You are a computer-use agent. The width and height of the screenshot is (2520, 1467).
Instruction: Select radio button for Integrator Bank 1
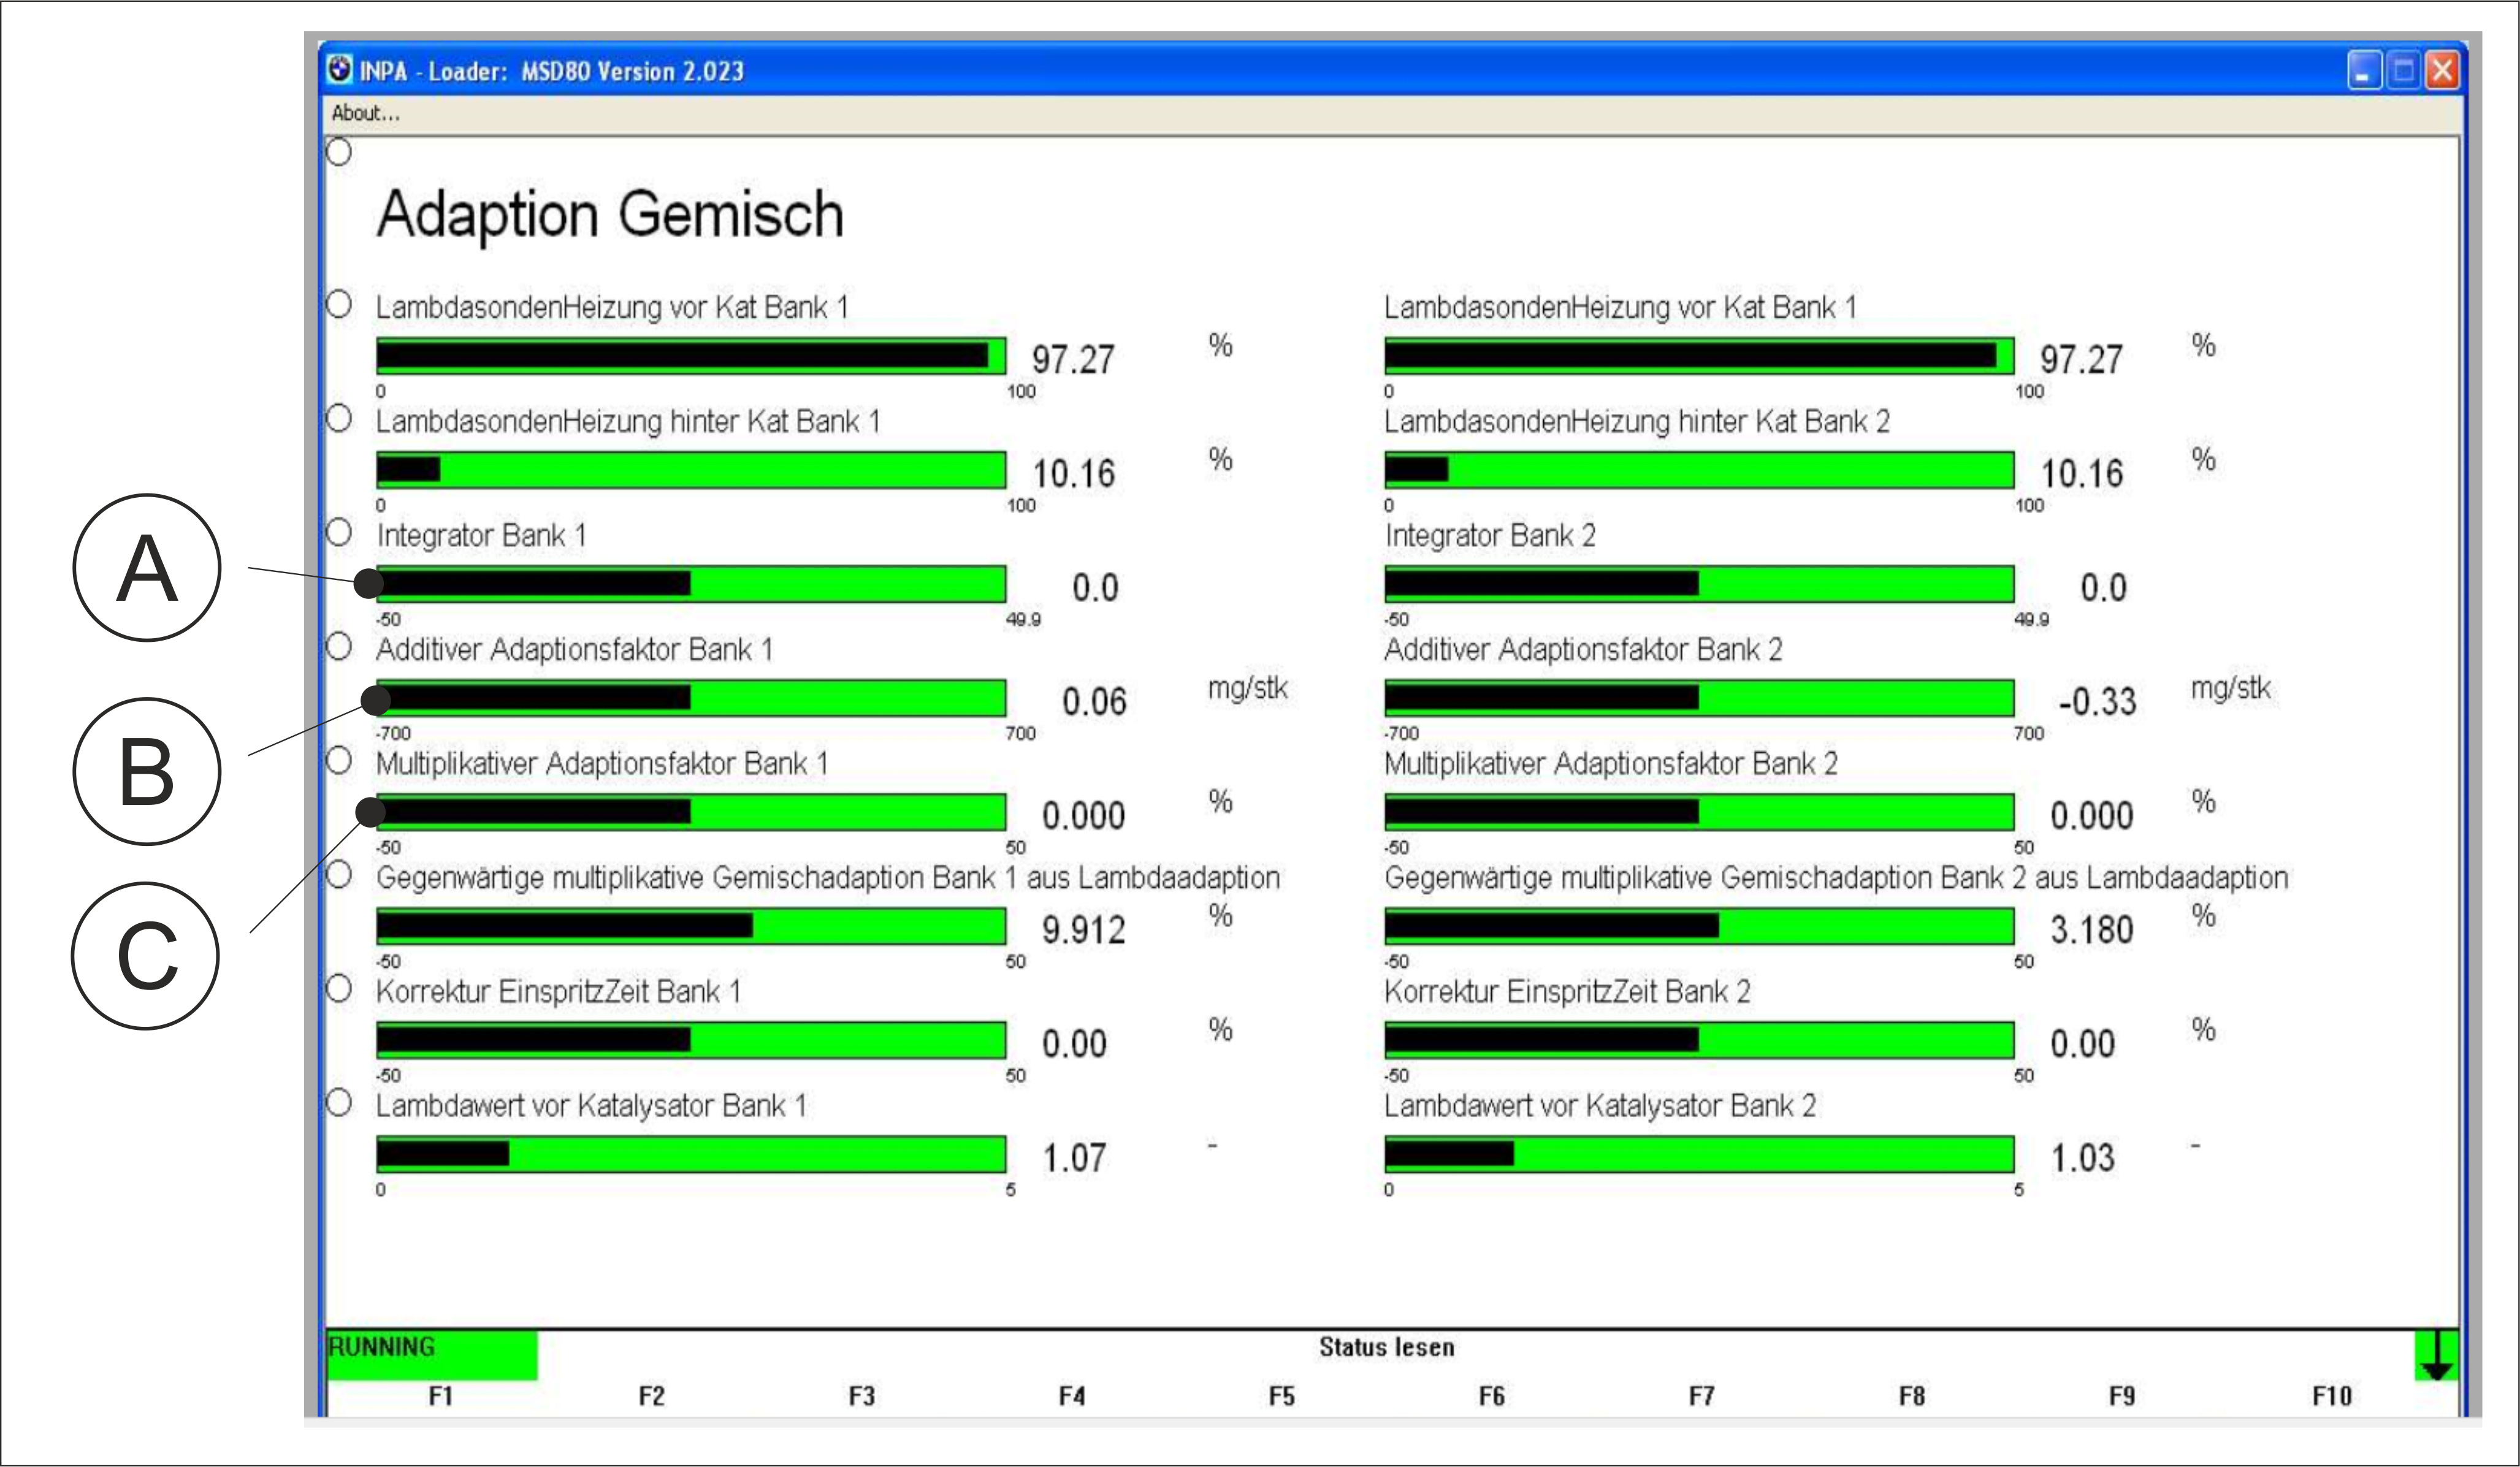[339, 532]
